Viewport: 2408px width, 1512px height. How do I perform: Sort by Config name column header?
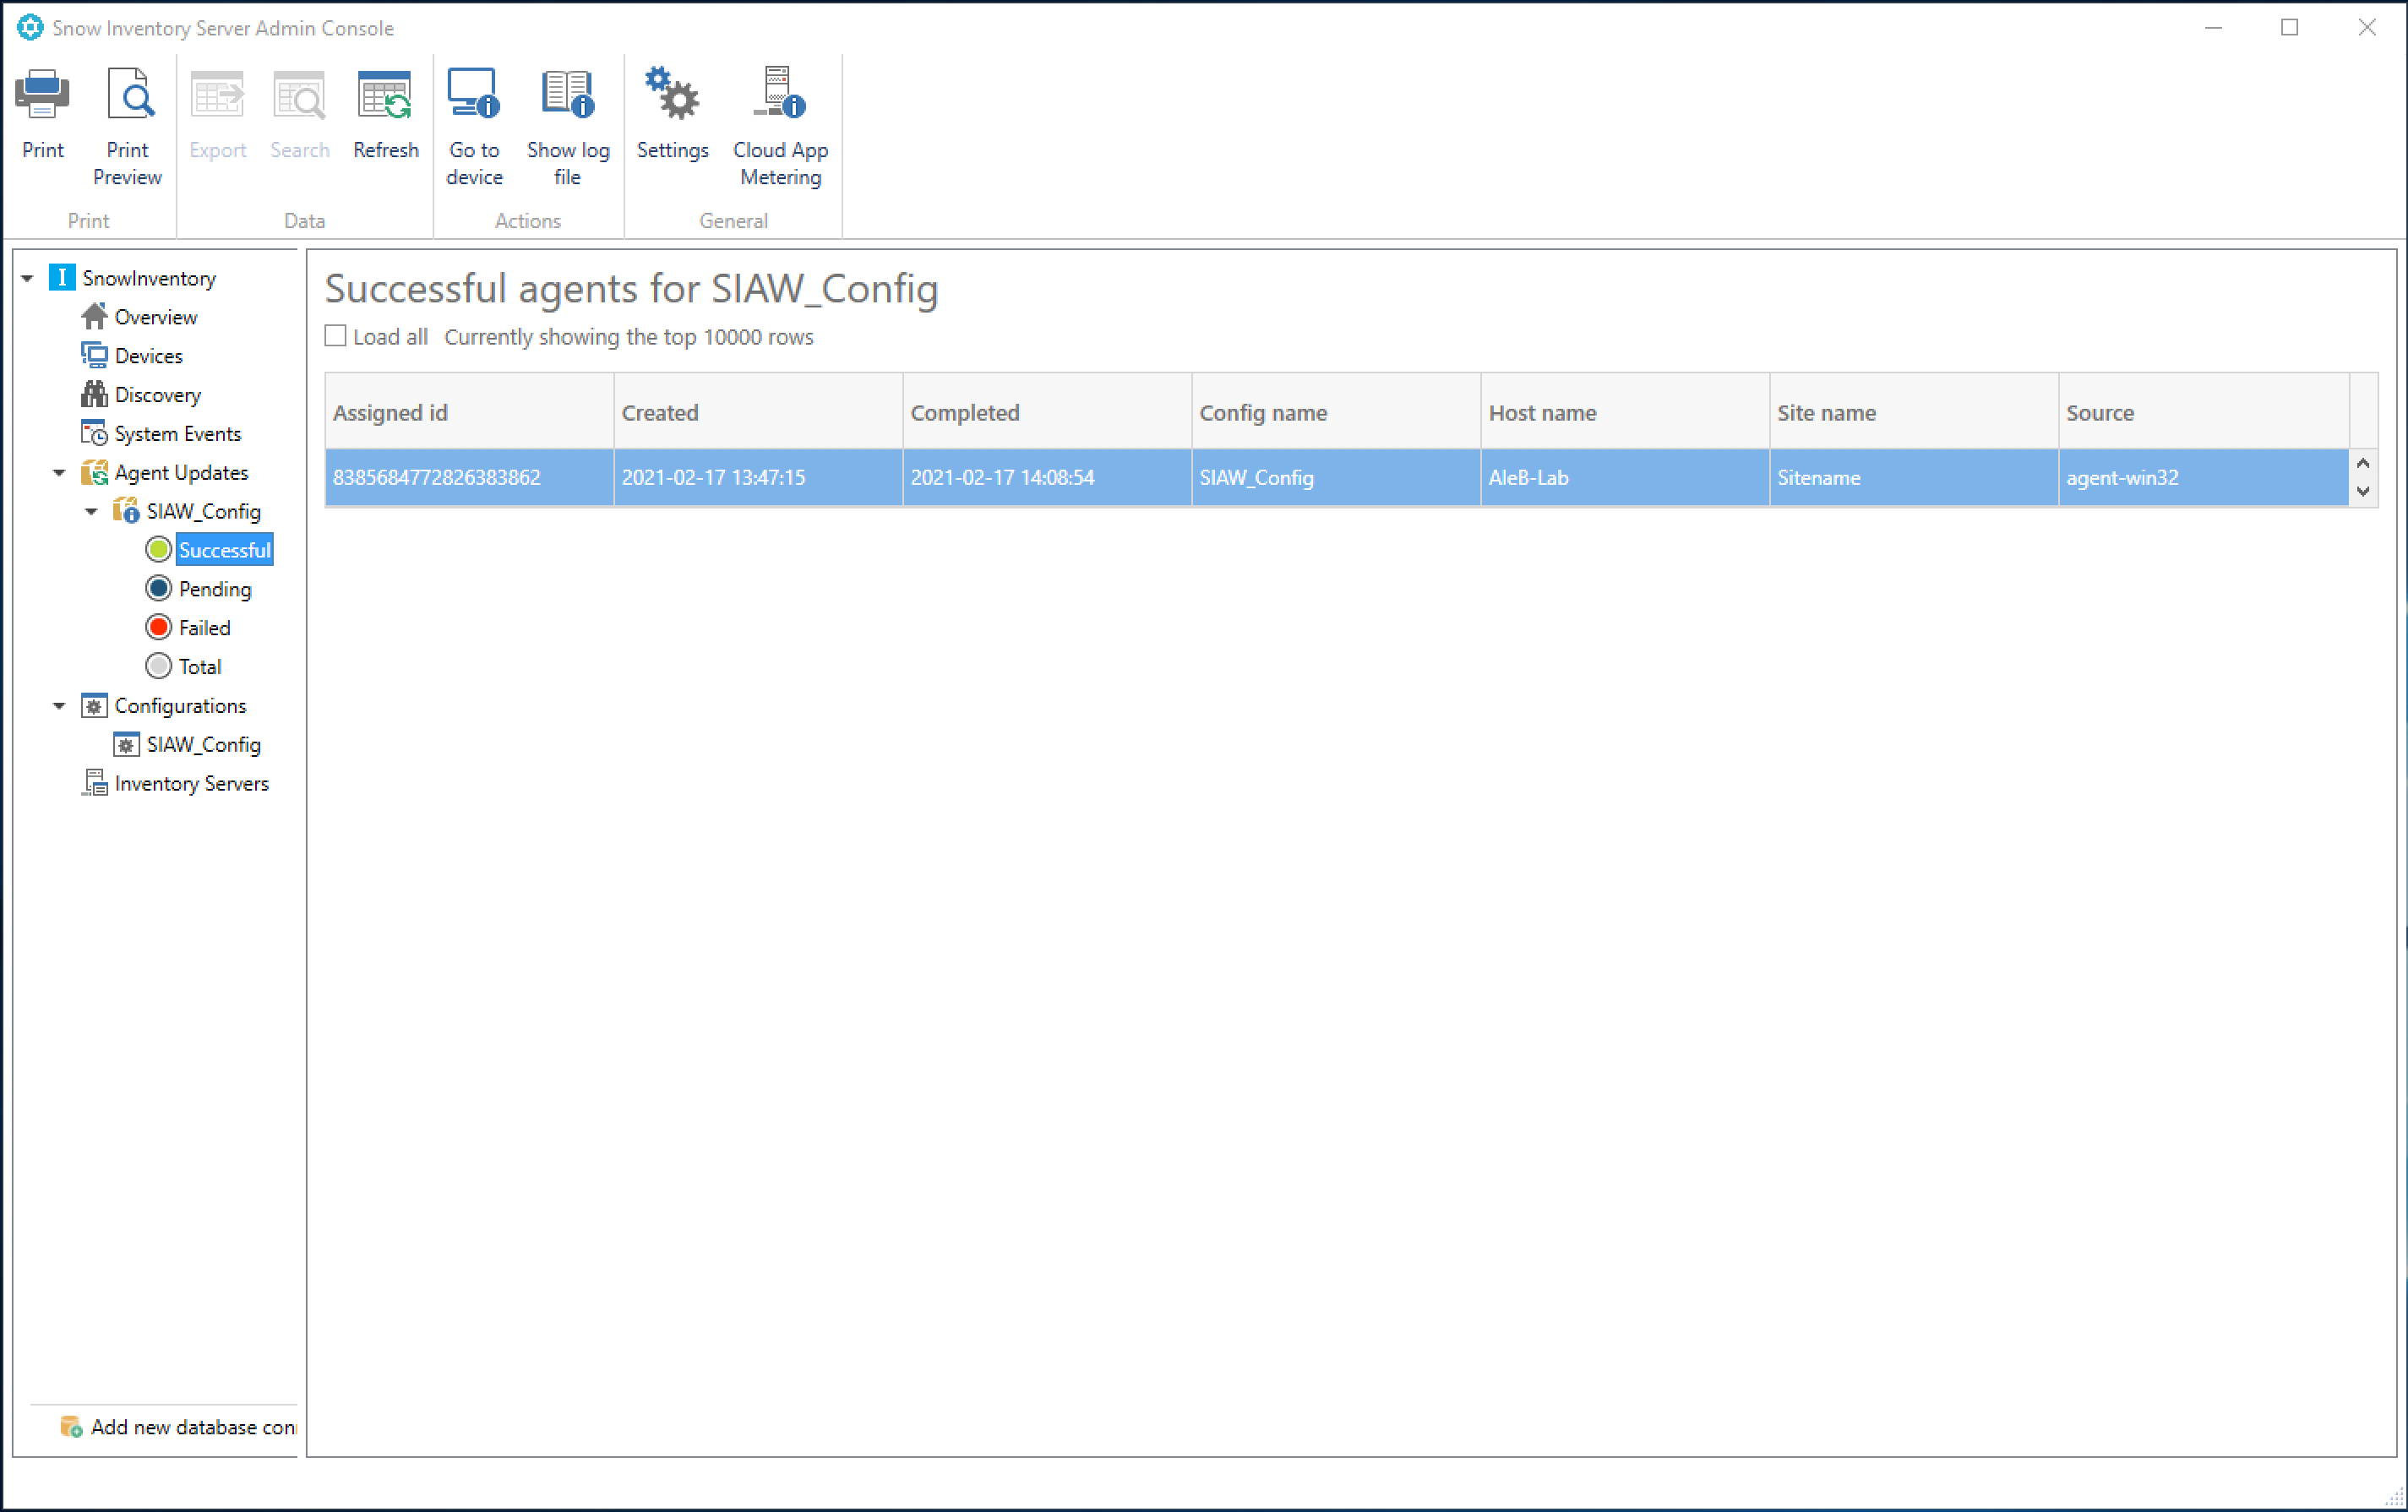1336,412
